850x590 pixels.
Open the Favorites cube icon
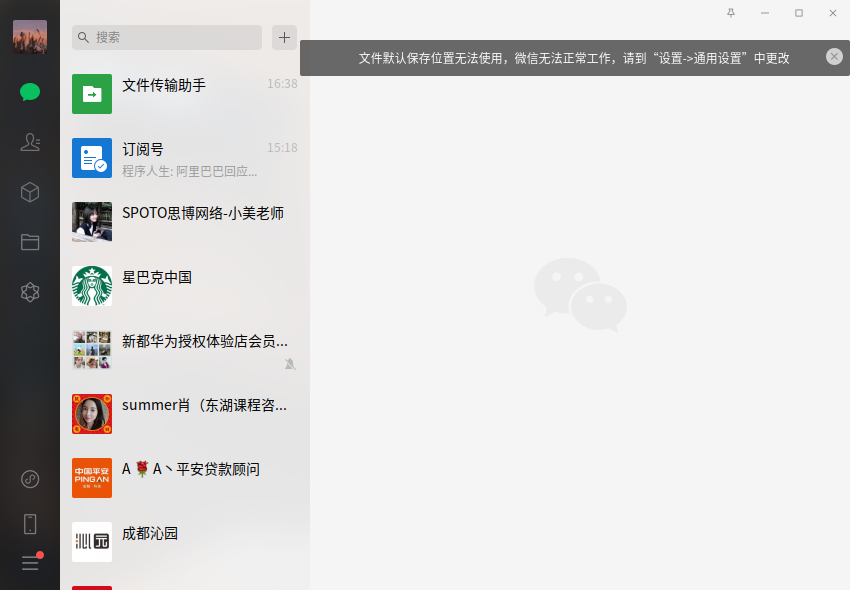pos(30,192)
